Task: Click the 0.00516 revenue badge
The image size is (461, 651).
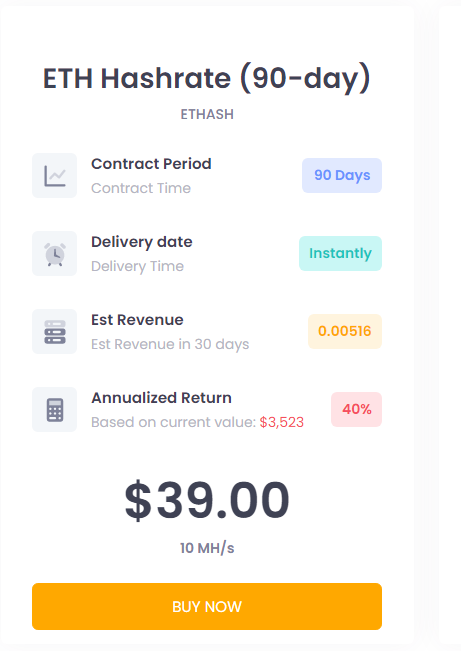Action: coord(345,331)
